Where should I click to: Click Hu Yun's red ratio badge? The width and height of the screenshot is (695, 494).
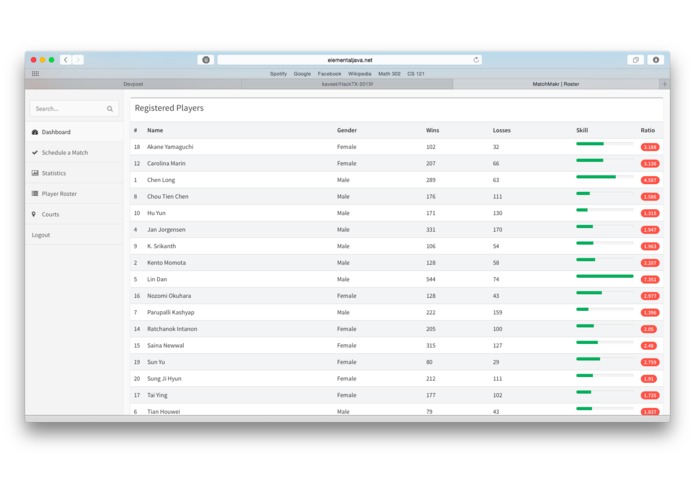pyautogui.click(x=650, y=213)
